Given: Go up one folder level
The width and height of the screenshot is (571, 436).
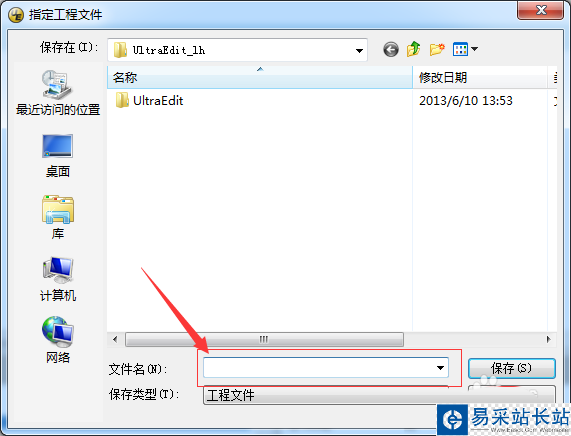Looking at the screenshot, I should click(413, 49).
